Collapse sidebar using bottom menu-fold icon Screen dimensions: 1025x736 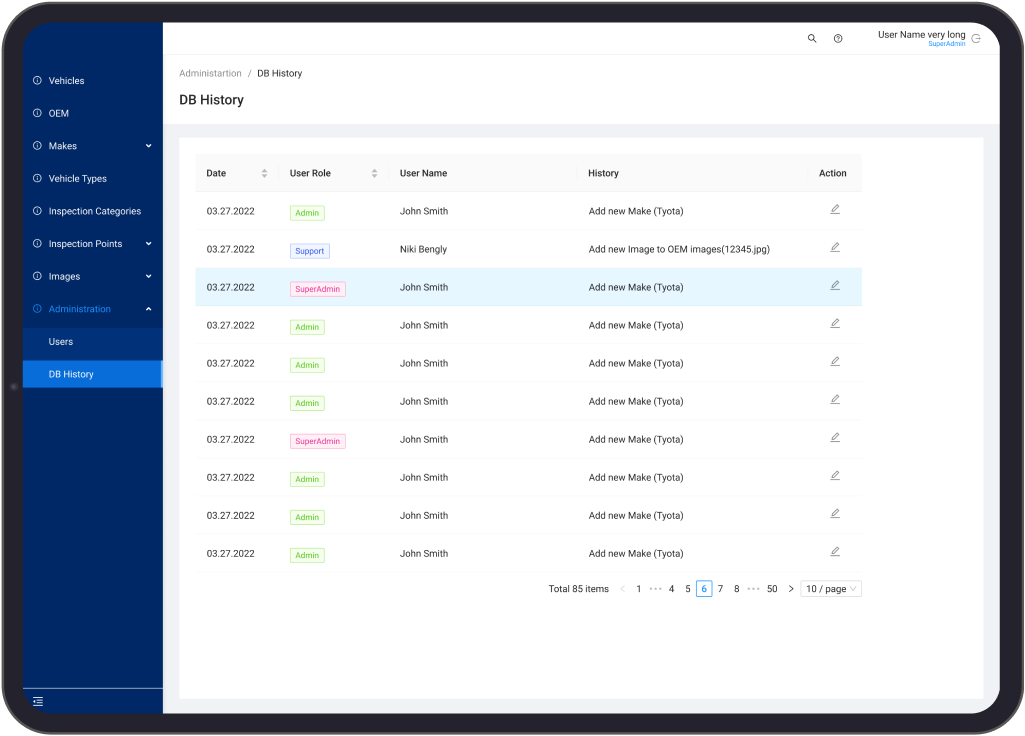click(x=38, y=702)
